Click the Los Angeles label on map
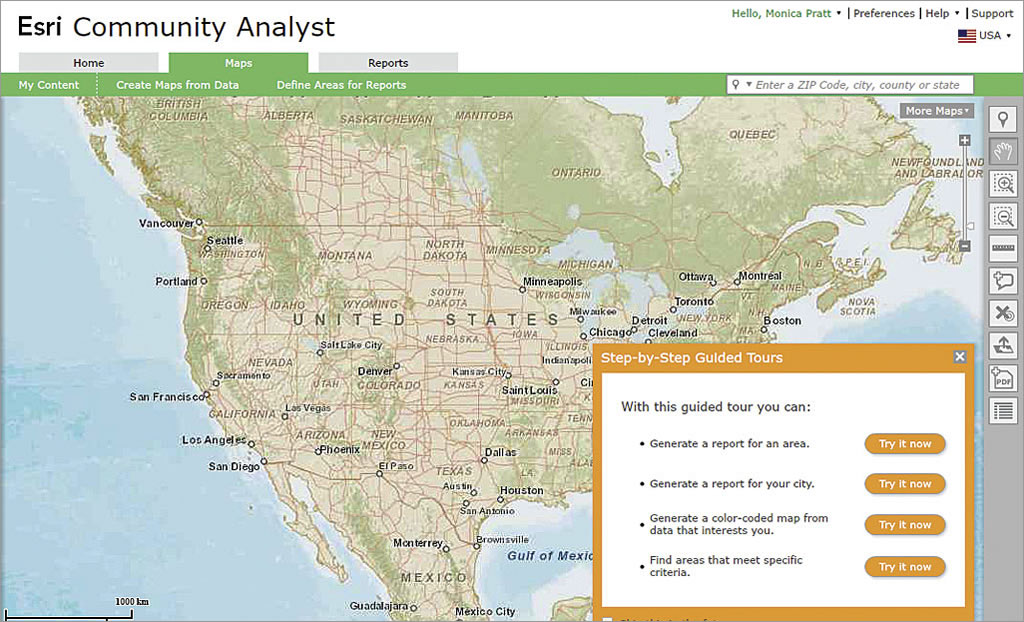Viewport: 1024px width, 622px height. (x=214, y=440)
